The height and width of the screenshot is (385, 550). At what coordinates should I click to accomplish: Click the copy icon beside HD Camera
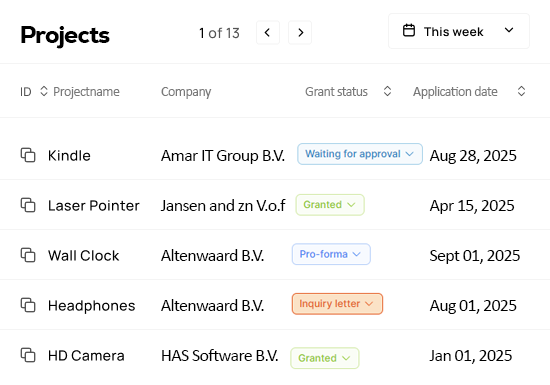click(x=28, y=355)
